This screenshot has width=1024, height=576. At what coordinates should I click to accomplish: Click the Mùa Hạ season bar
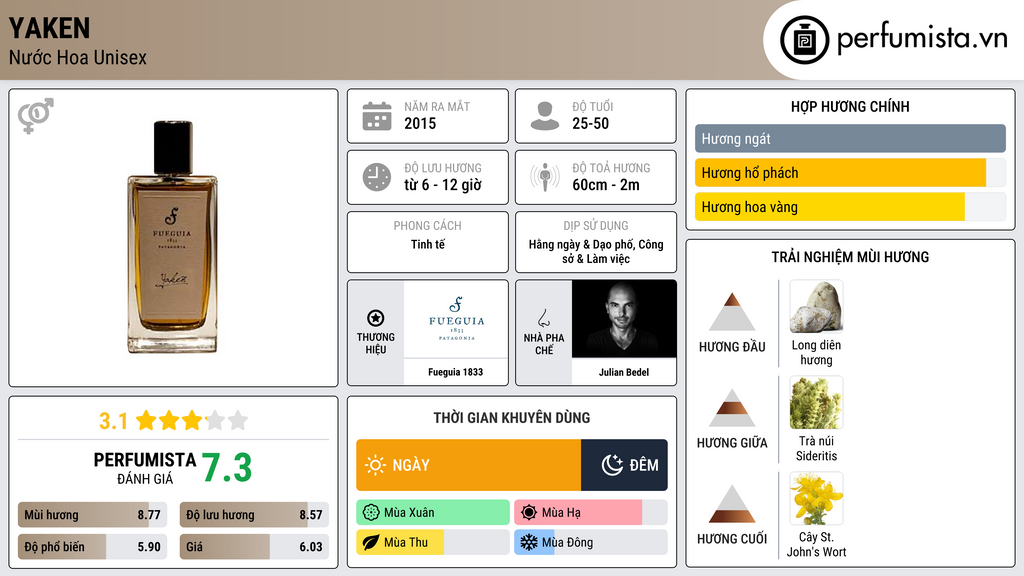pos(591,513)
